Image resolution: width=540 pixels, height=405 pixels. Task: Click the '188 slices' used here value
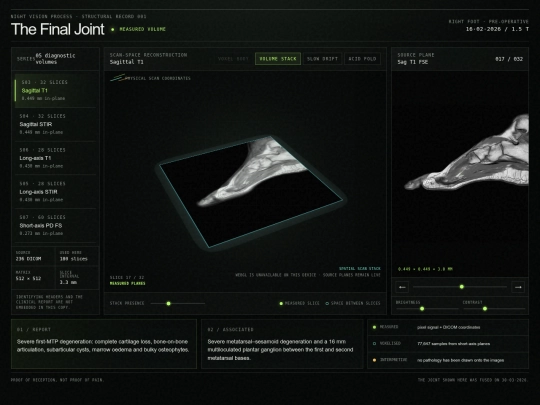click(73, 259)
